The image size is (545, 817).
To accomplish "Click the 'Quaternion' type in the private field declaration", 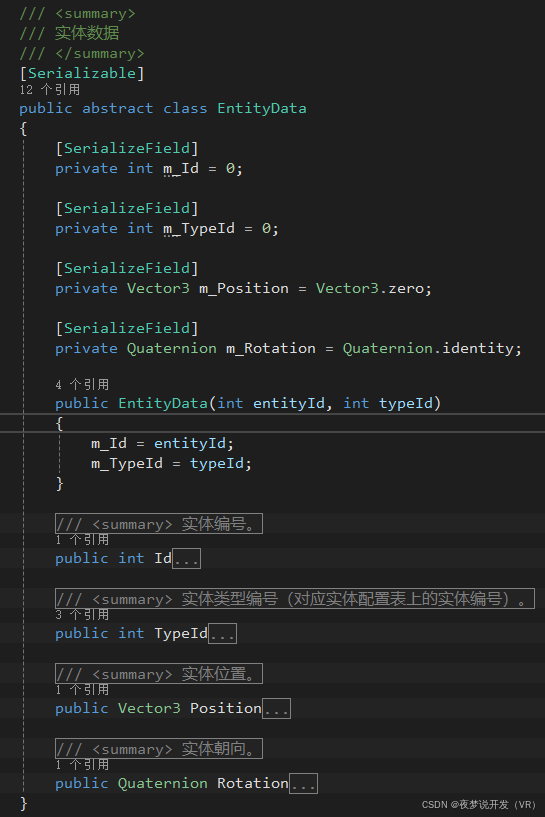I will pyautogui.click(x=171, y=349).
